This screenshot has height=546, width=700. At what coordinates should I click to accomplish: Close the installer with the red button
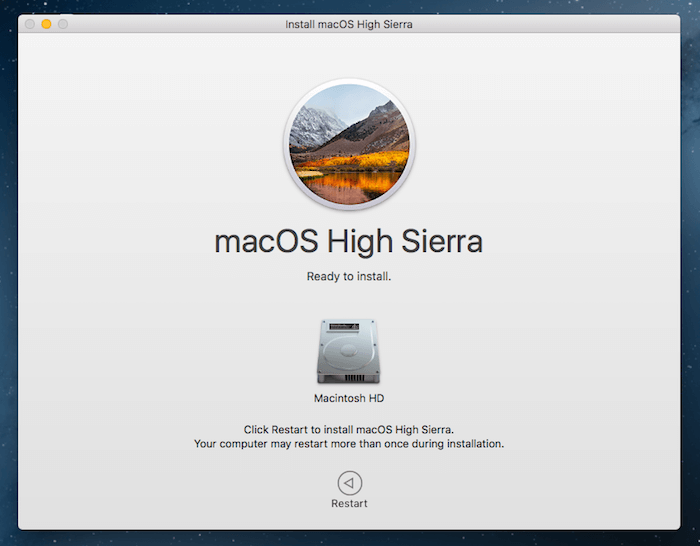pyautogui.click(x=30, y=24)
